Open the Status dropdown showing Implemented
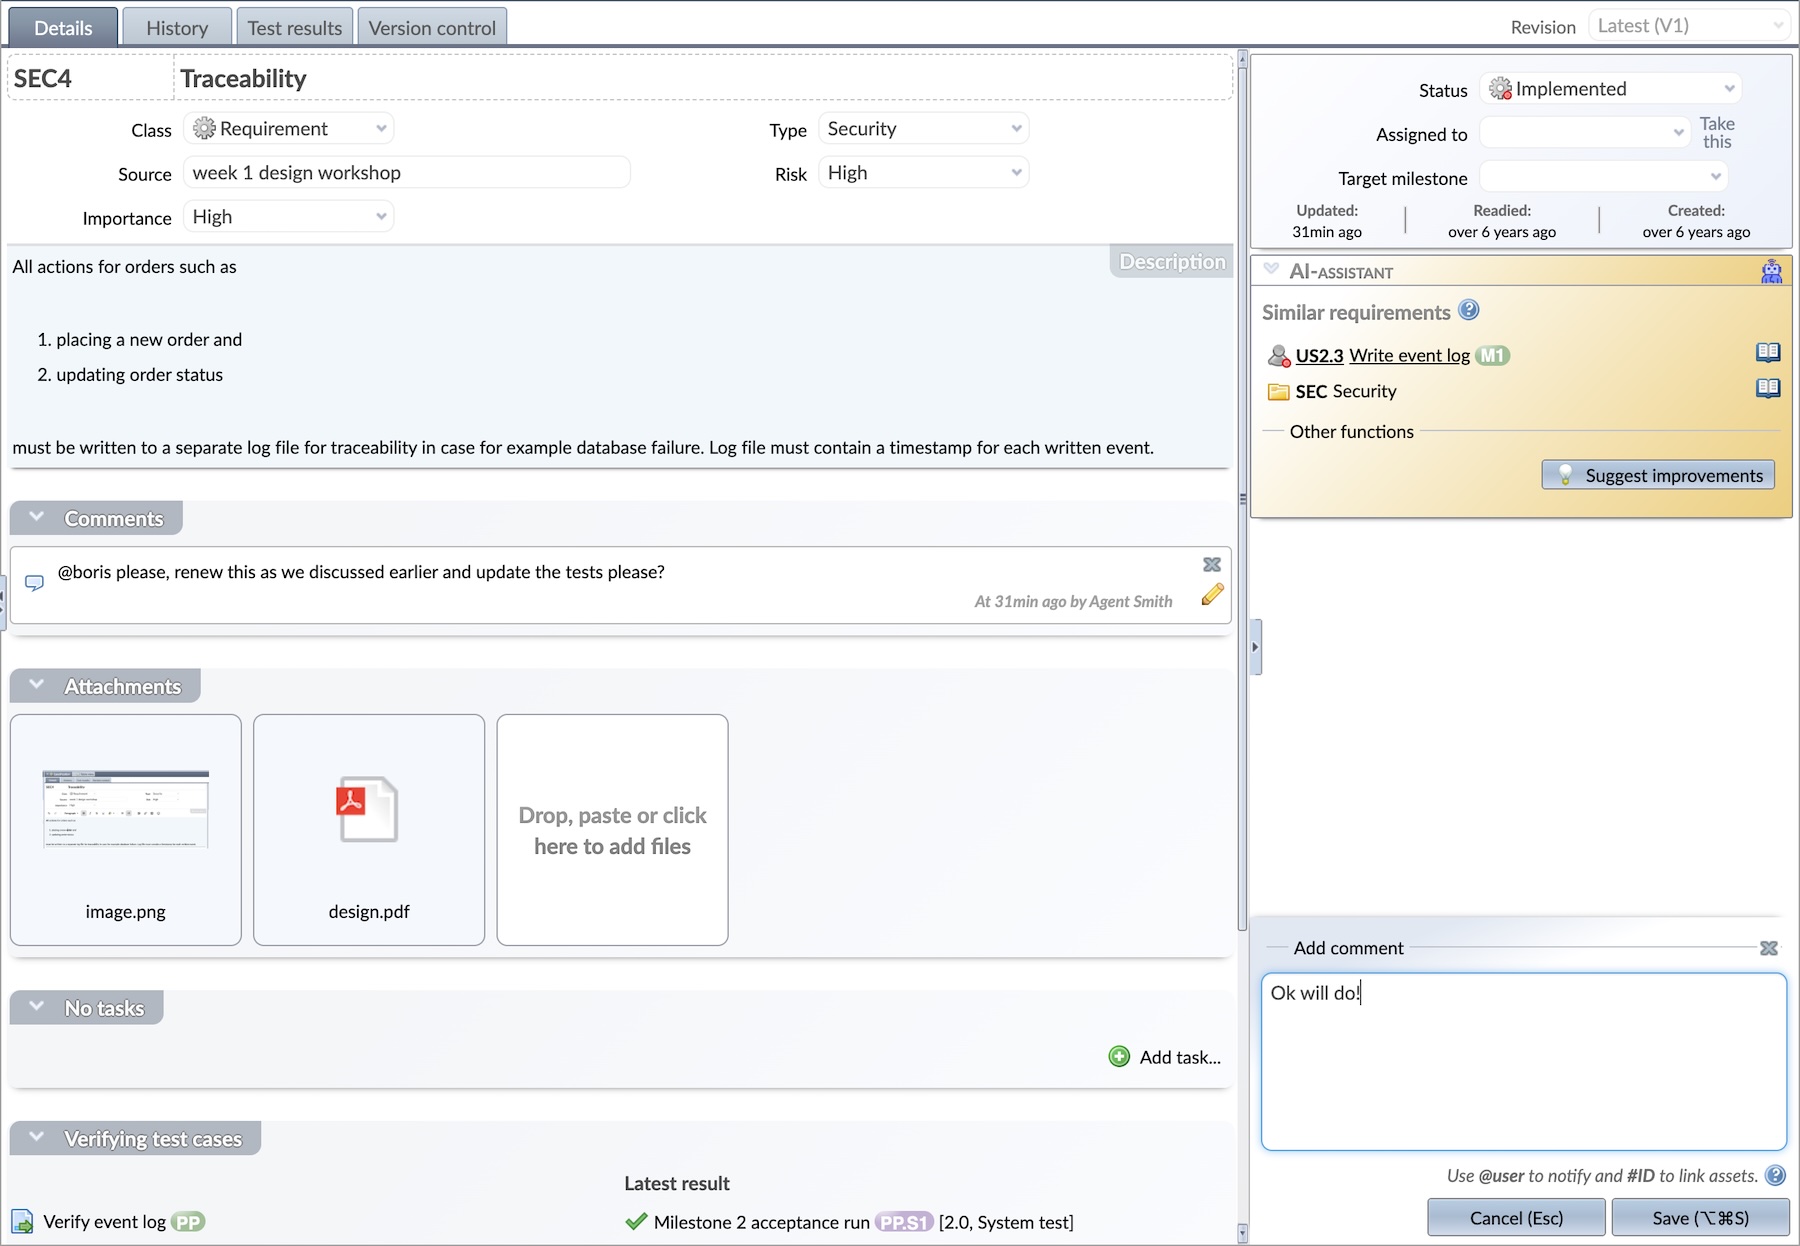Screen dimensions: 1800x1246 pos(1611,89)
